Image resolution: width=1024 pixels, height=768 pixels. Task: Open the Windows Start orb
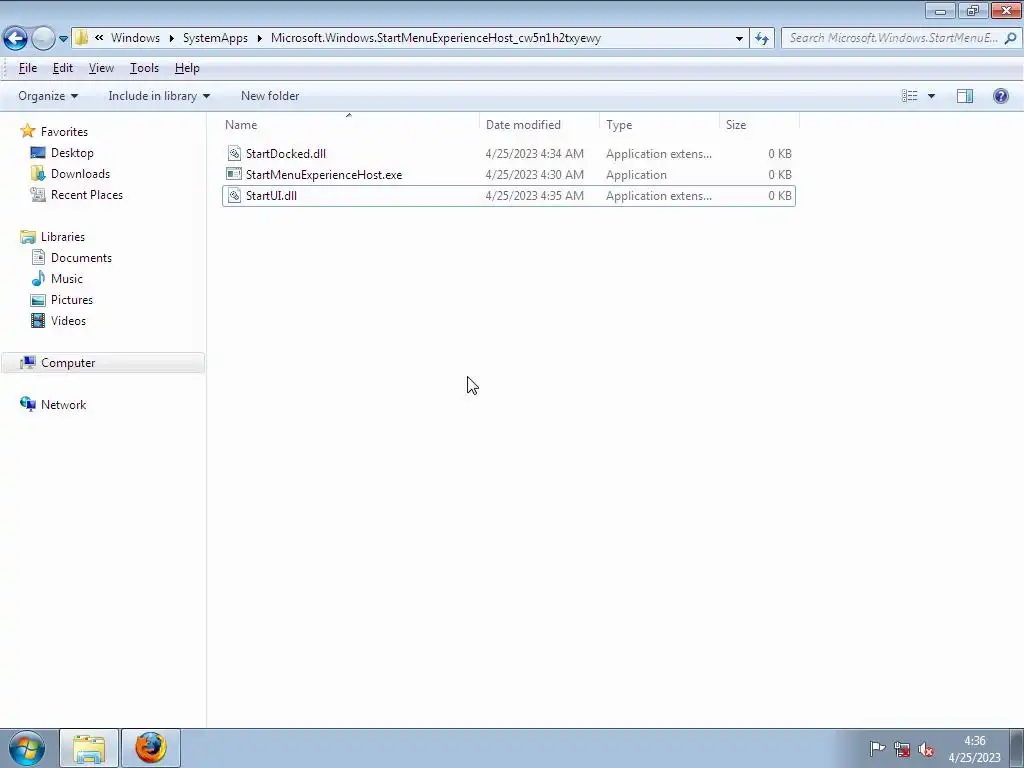[x=27, y=748]
